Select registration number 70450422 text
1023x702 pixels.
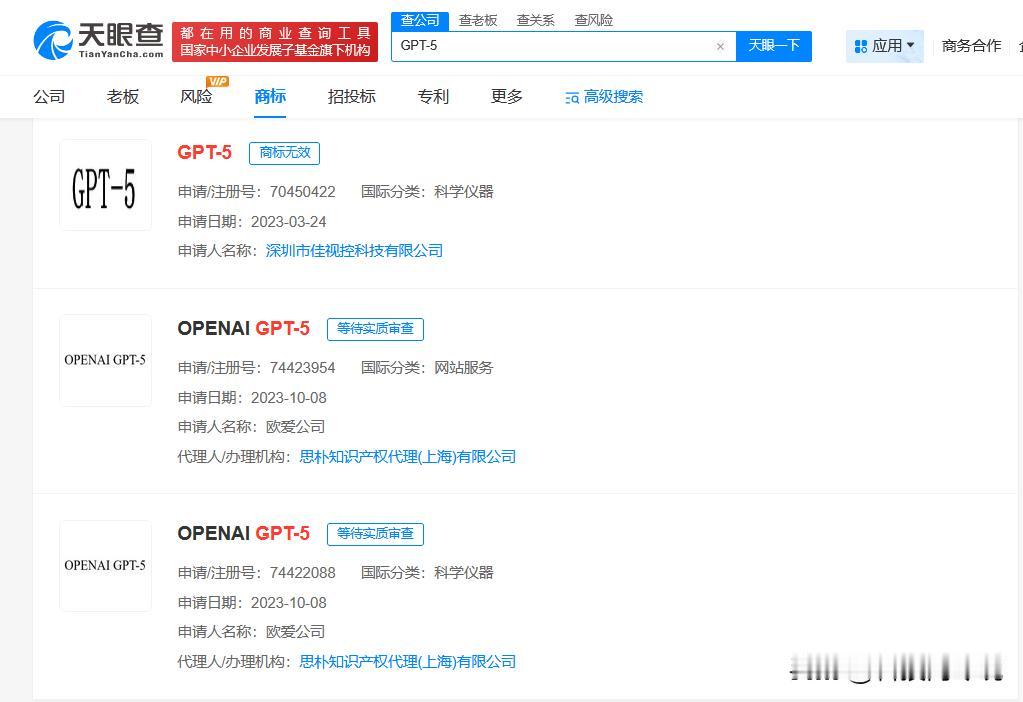(303, 192)
